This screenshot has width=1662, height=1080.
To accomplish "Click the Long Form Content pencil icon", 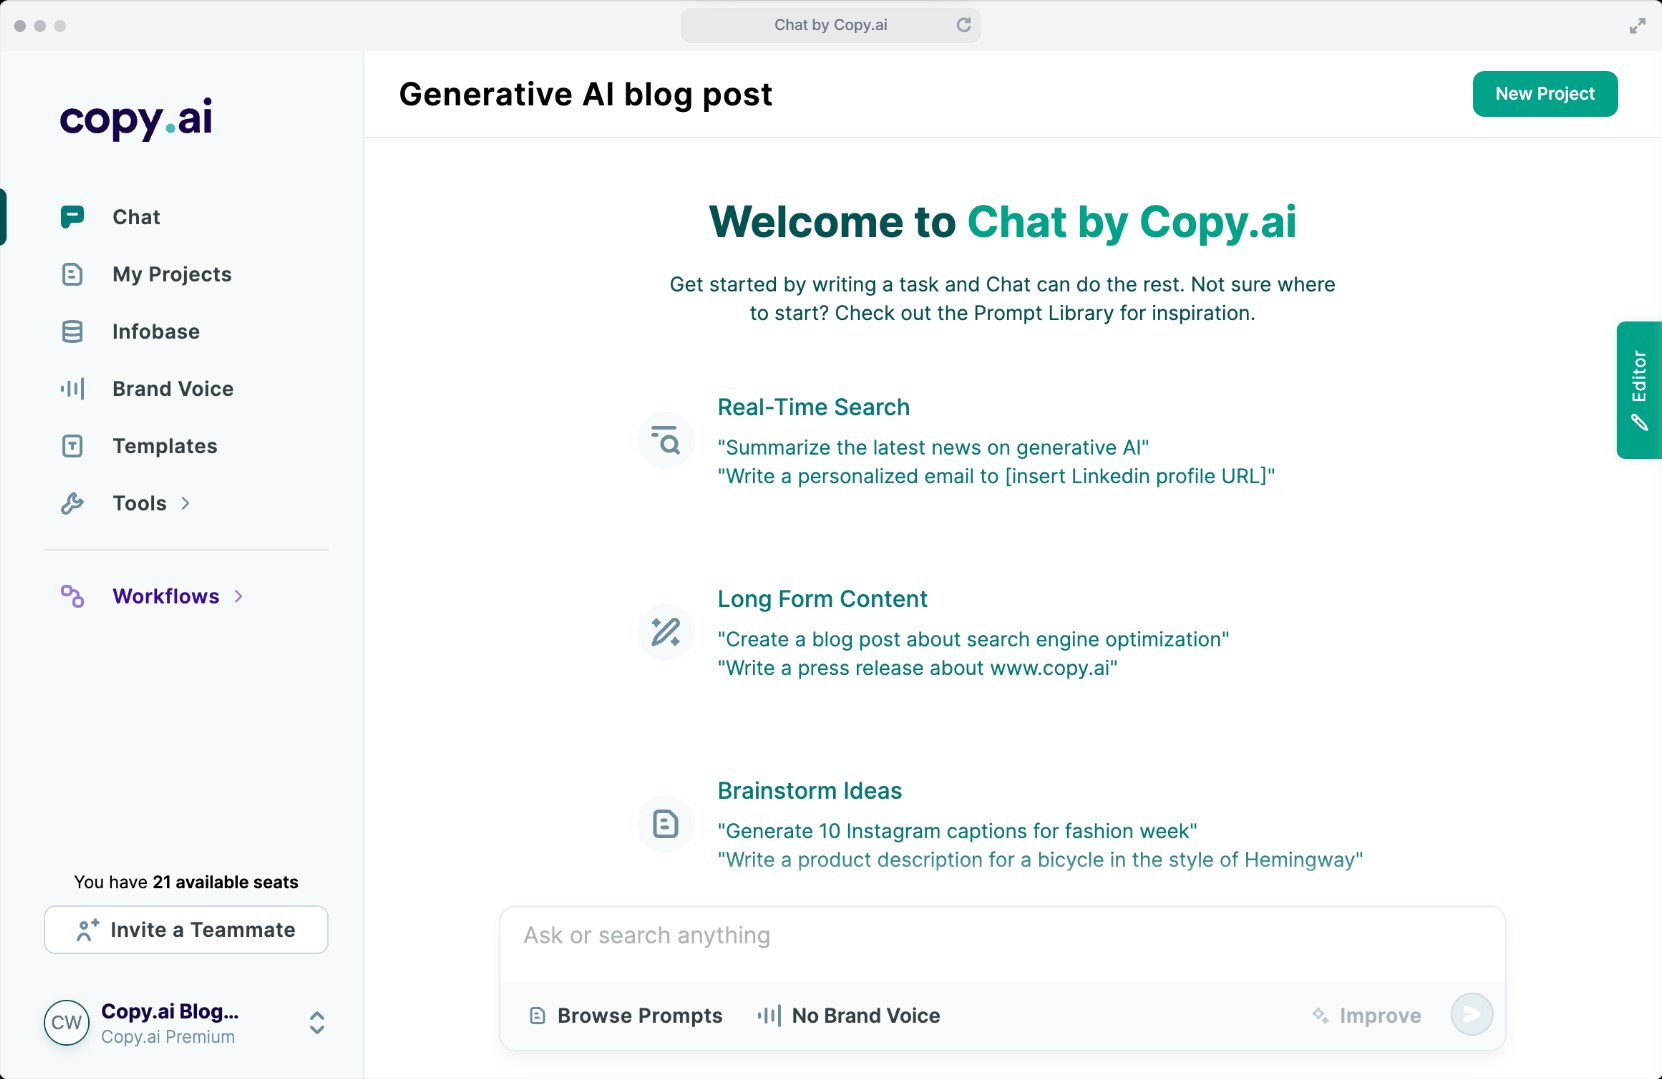I will (x=664, y=632).
